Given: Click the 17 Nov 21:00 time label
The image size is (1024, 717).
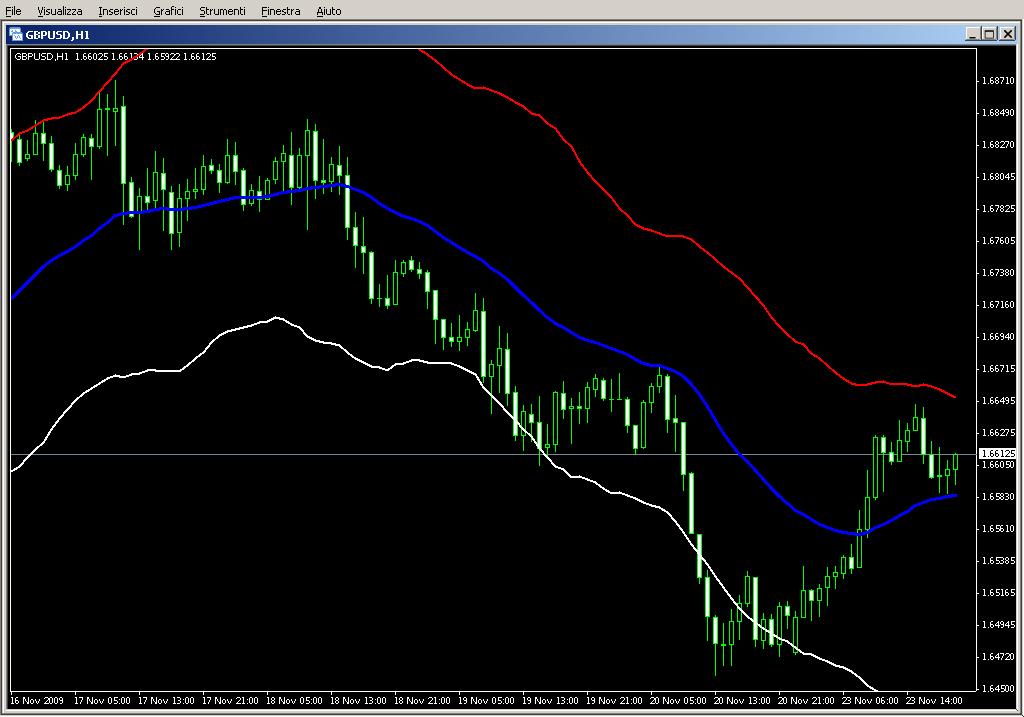Looking at the screenshot, I should 230,701.
